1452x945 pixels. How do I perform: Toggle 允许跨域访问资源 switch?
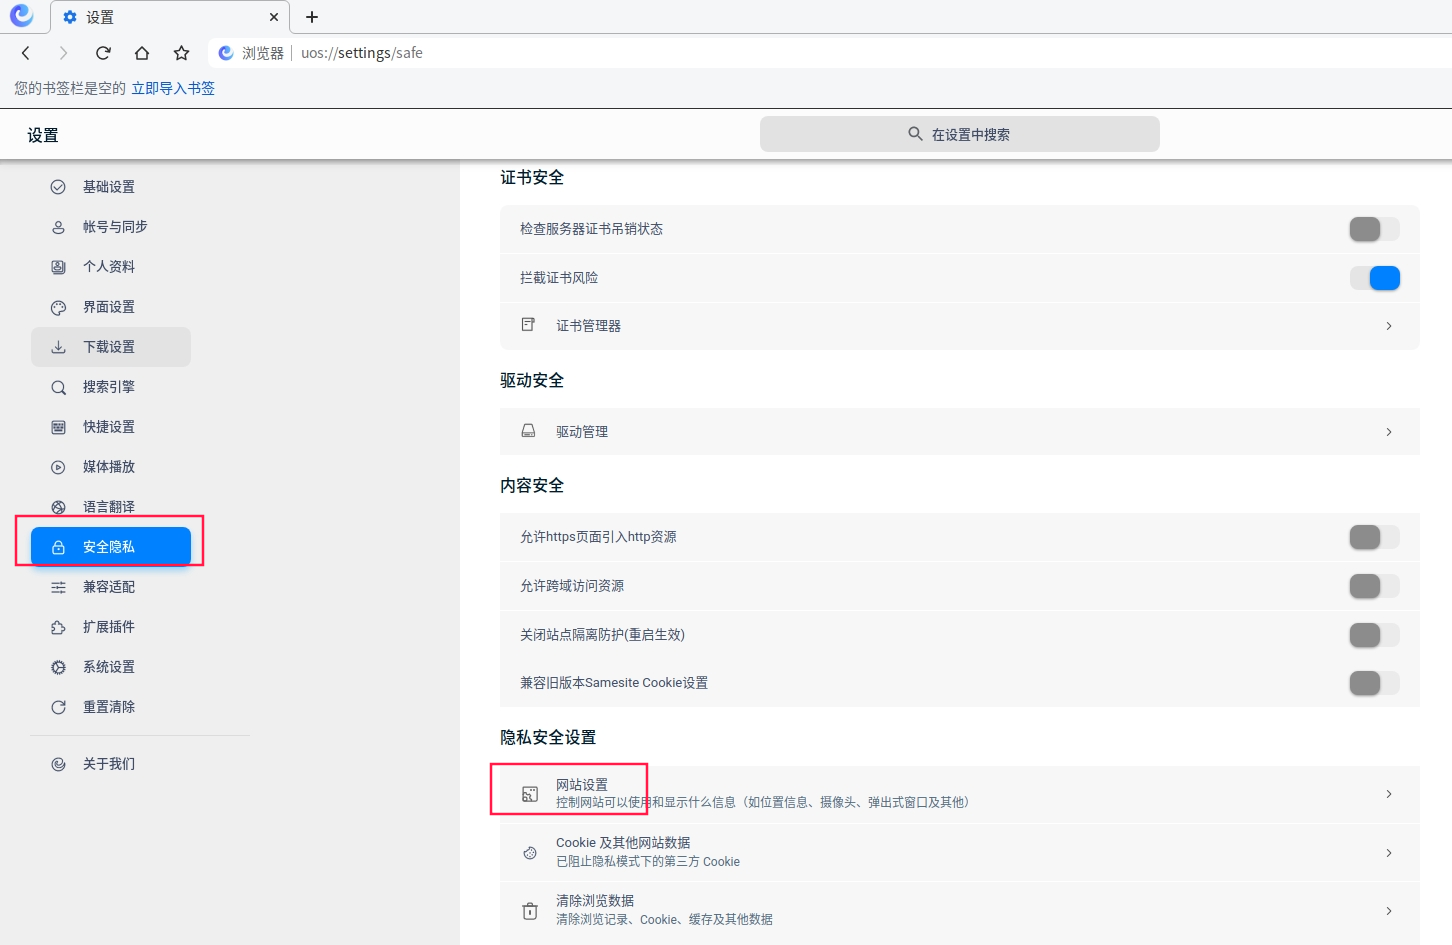tap(1374, 586)
